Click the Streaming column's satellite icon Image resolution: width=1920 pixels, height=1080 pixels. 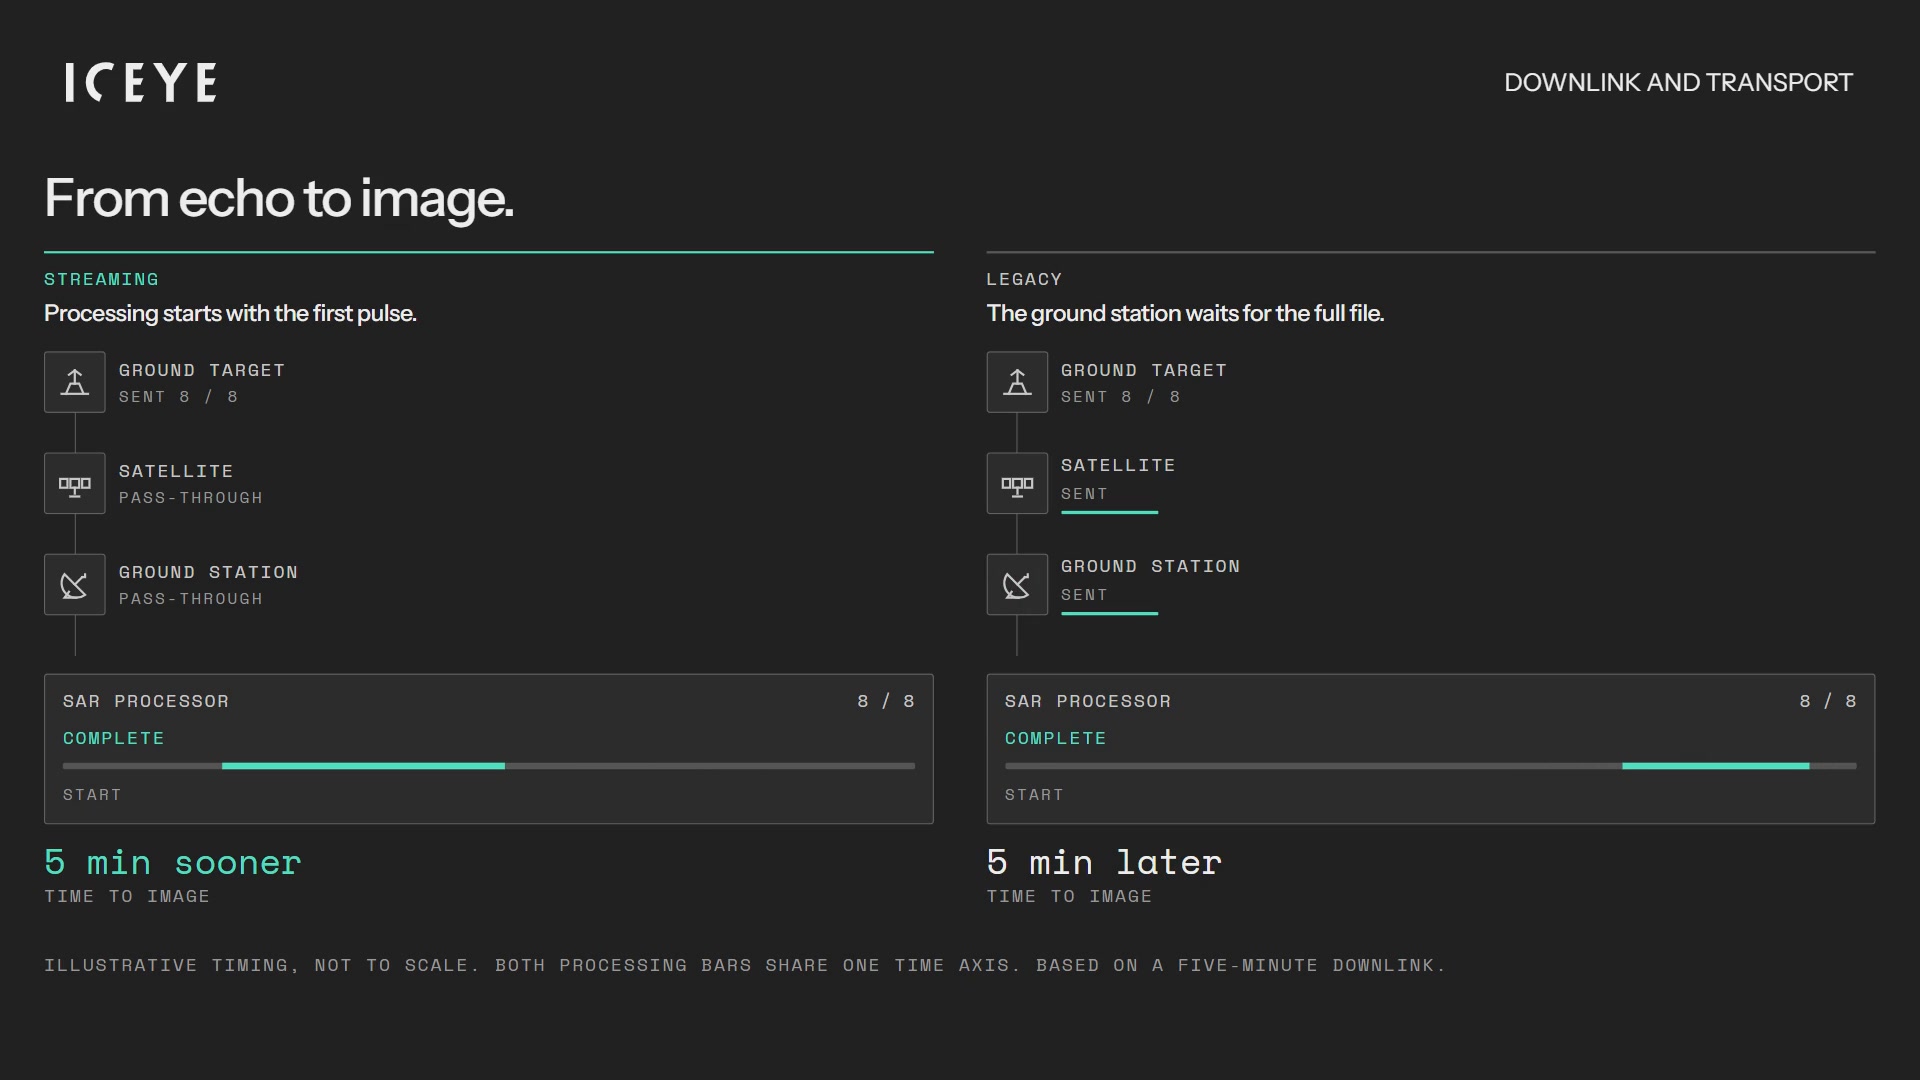coord(75,483)
